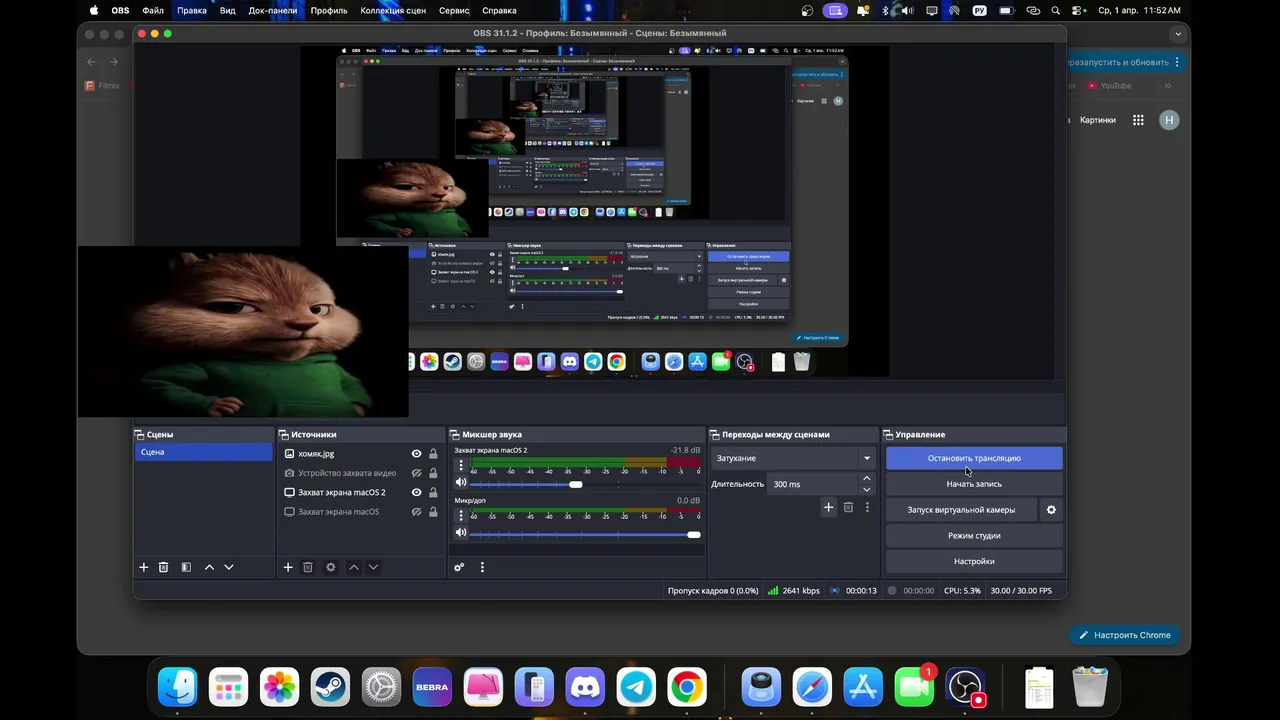Viewport: 1280px width, 720px height.
Task: Open the Файл menu
Action: (153, 11)
